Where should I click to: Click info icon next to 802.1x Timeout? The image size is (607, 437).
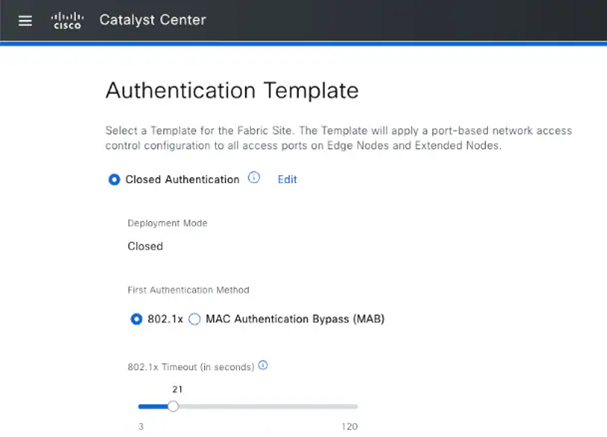(263, 365)
